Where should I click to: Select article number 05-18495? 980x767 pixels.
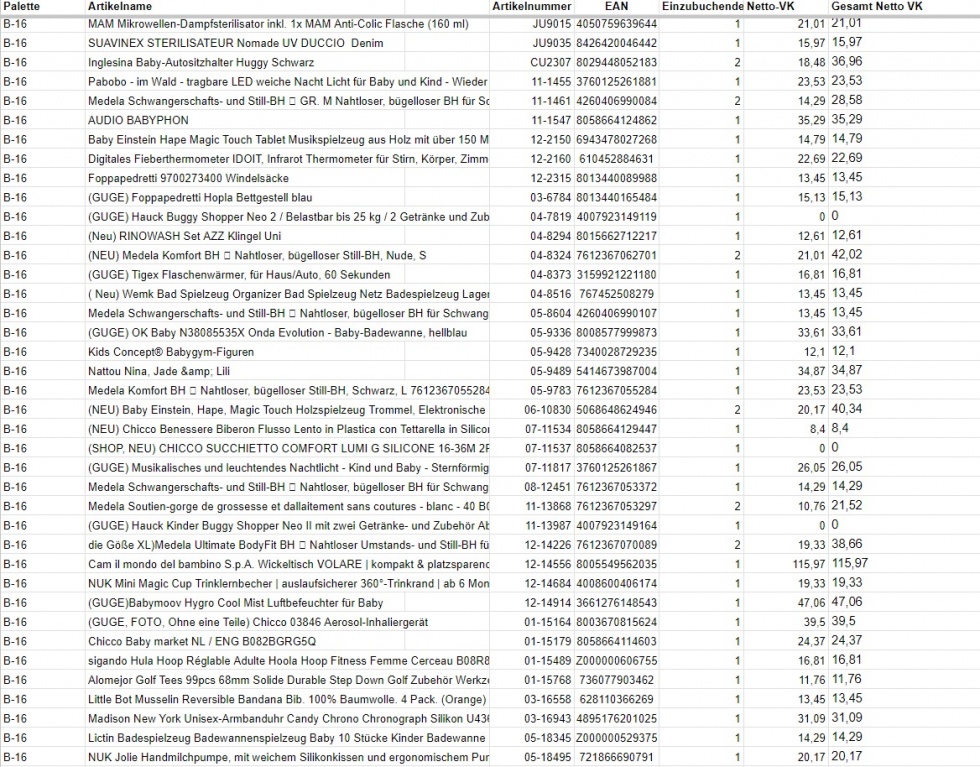(548, 758)
